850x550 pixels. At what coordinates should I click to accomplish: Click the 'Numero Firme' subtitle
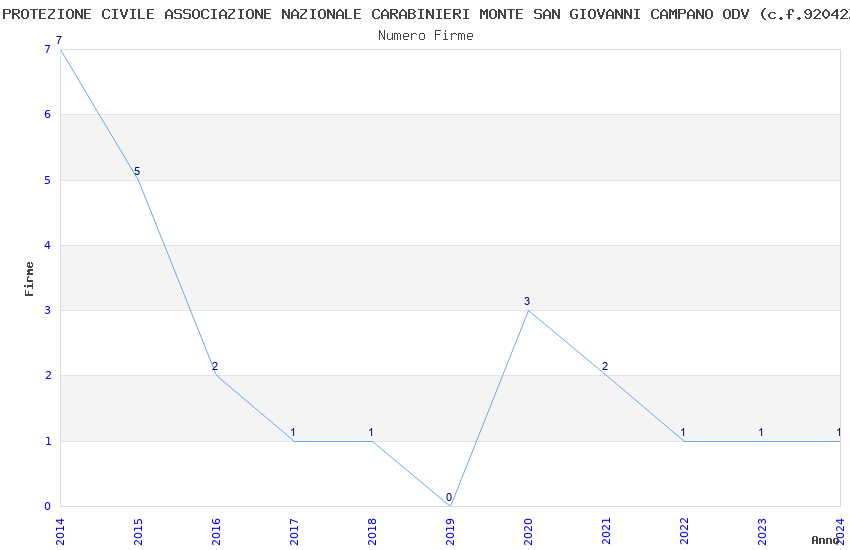pyautogui.click(x=426, y=36)
